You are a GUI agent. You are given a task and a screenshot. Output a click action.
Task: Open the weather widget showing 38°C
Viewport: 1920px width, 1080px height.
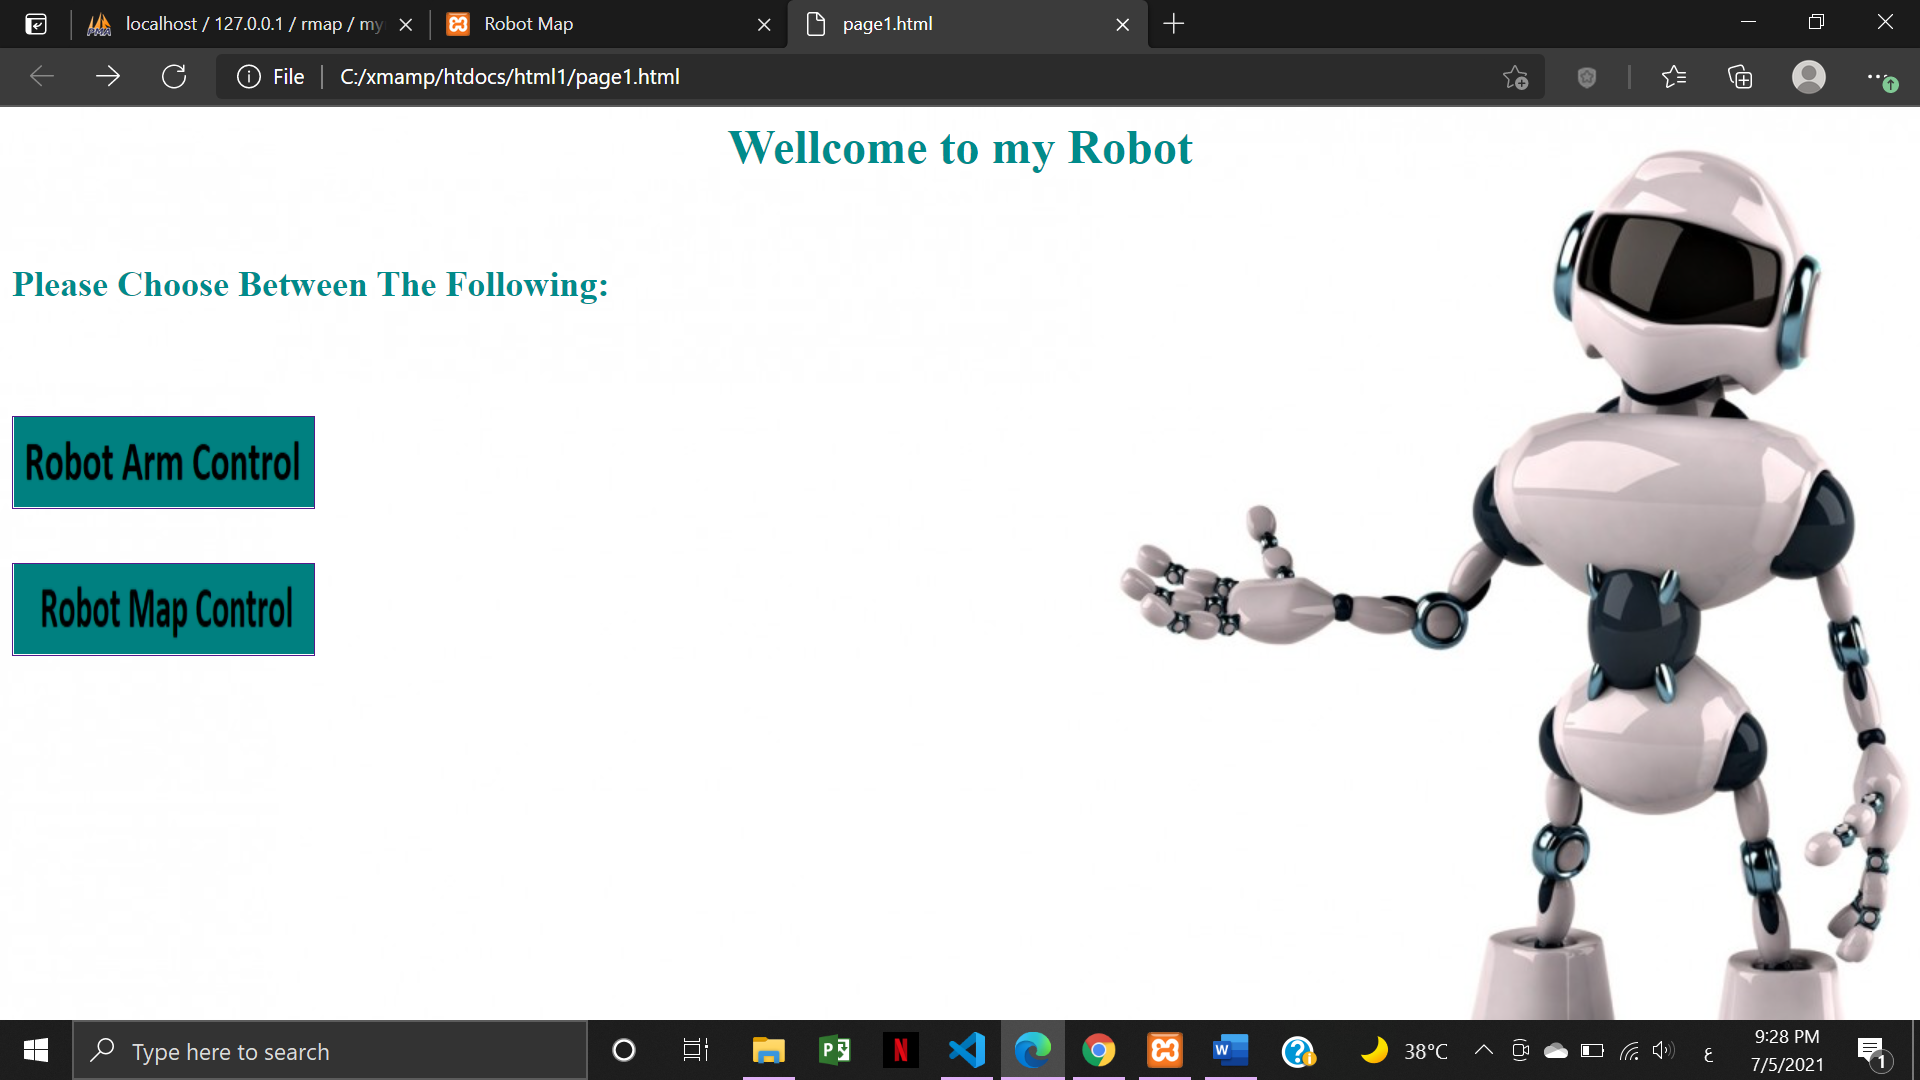click(x=1403, y=1050)
